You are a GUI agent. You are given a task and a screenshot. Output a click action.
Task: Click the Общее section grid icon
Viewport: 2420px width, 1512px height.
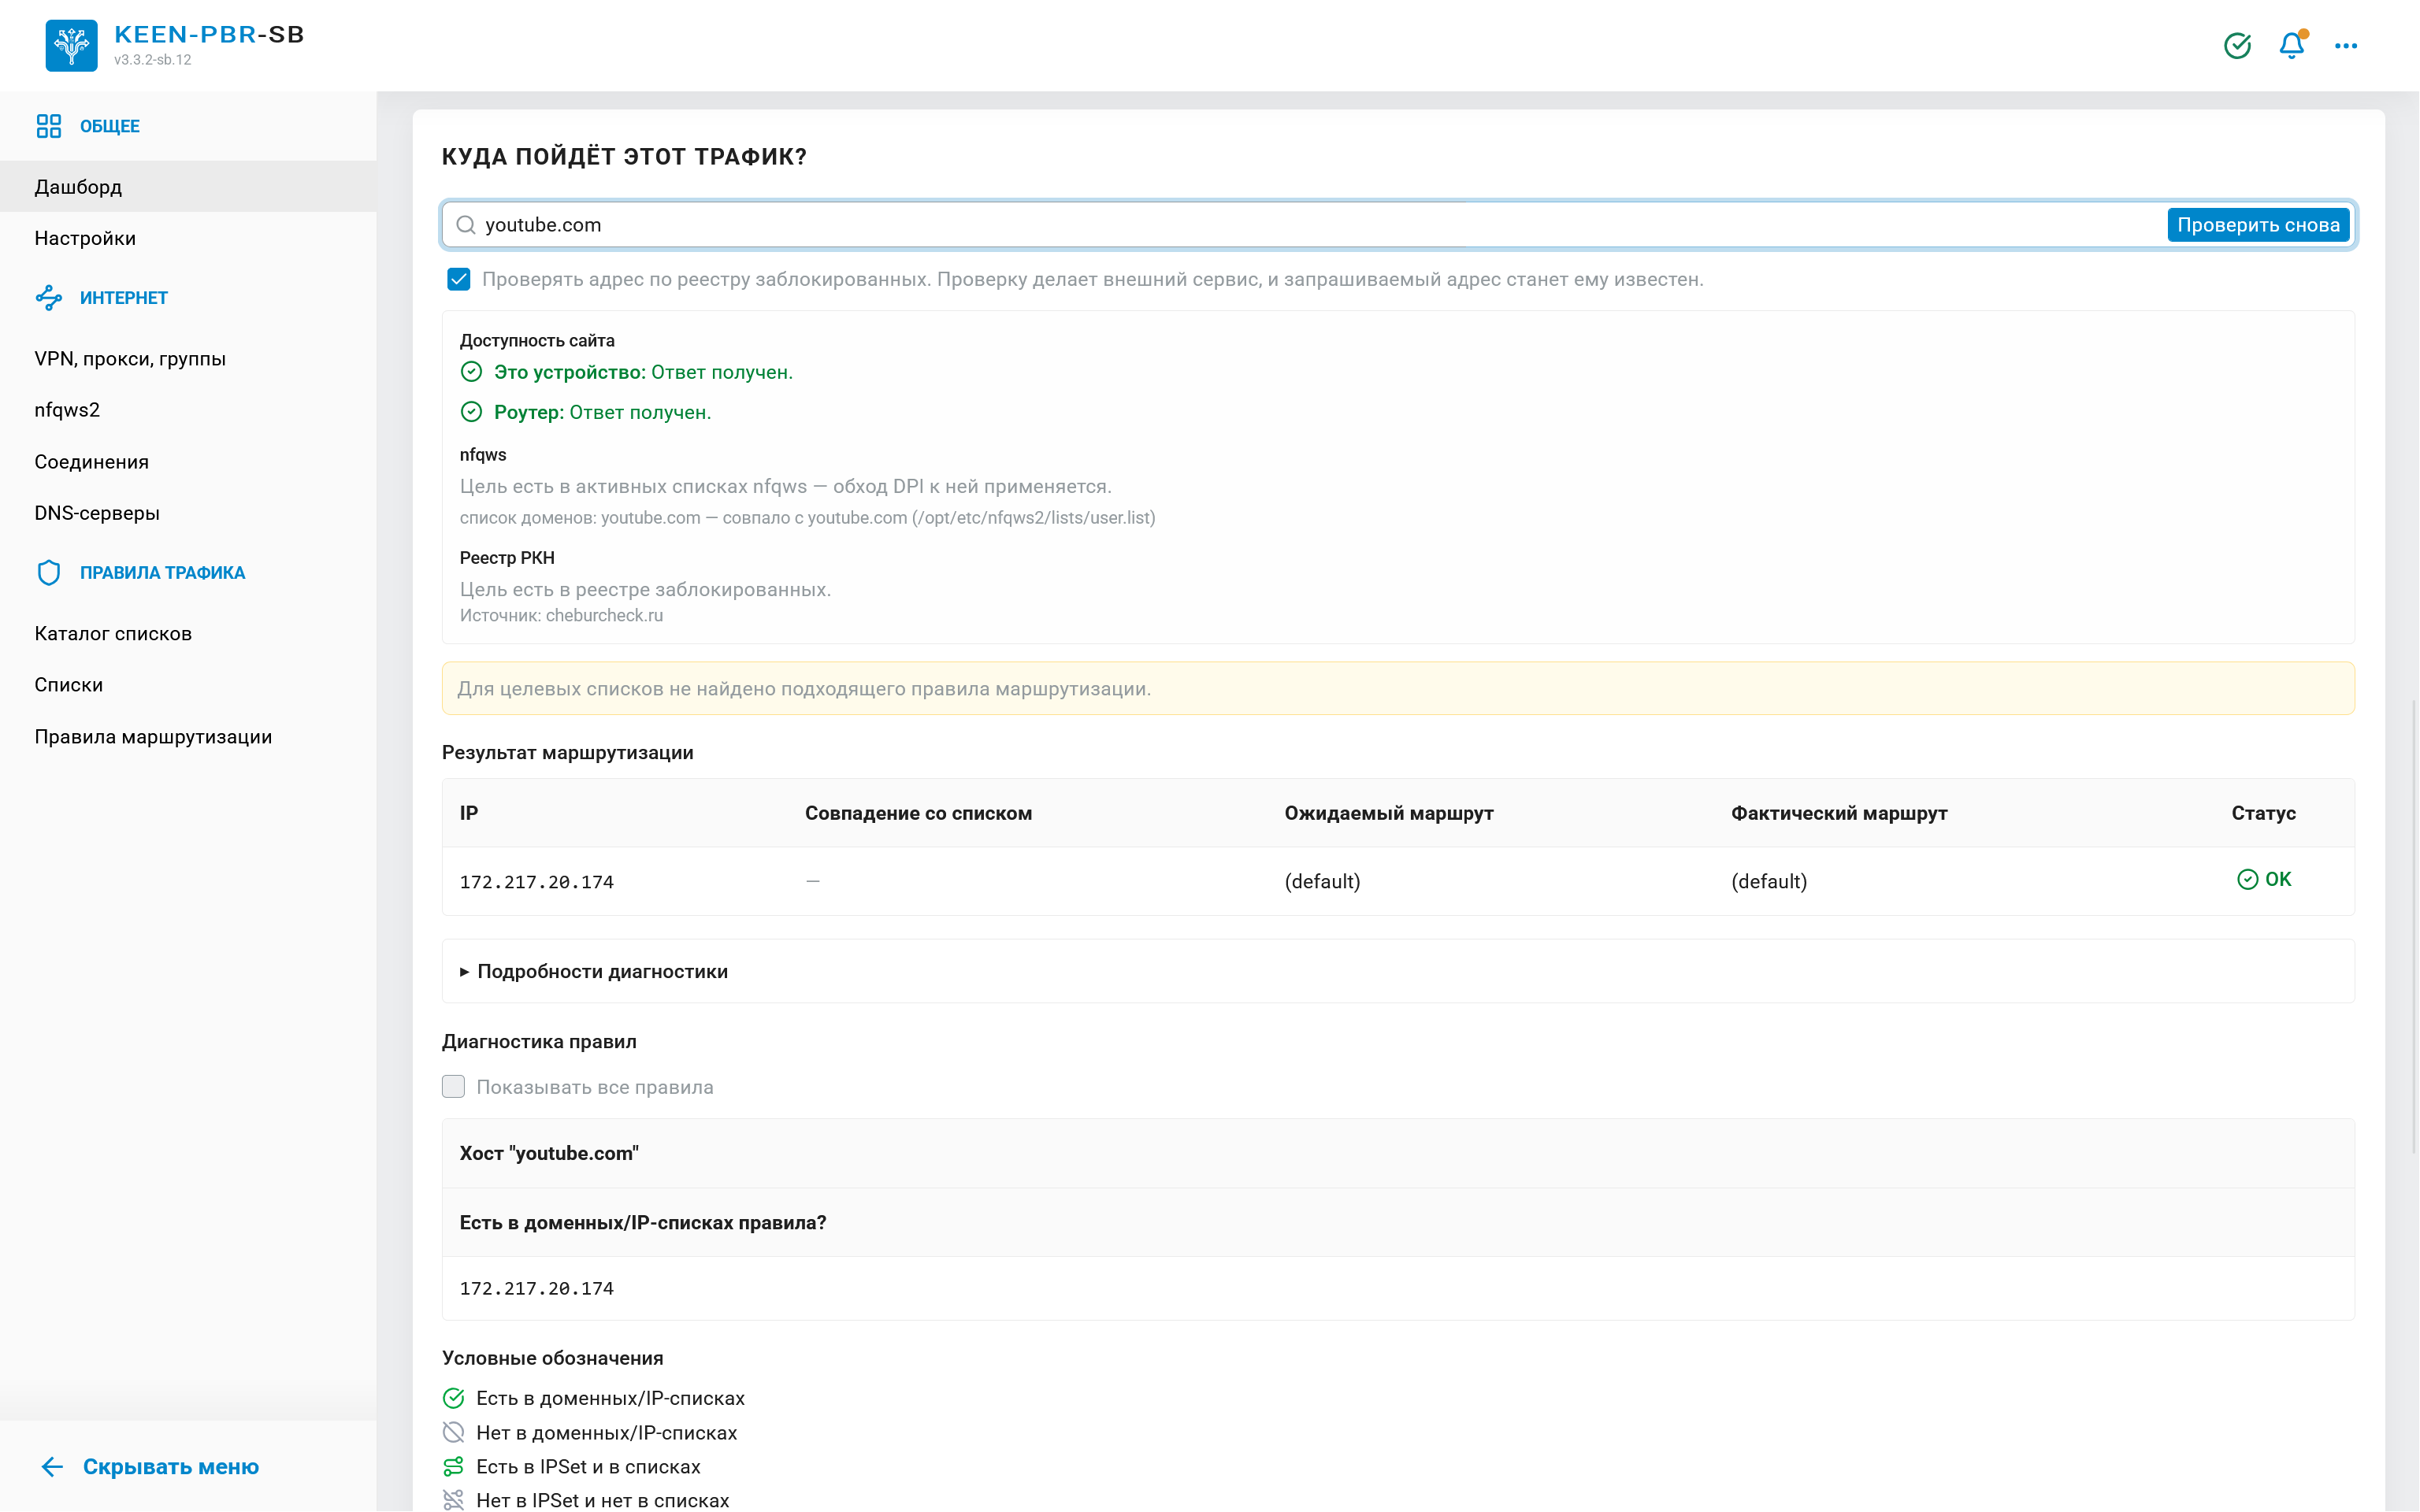pos(49,126)
